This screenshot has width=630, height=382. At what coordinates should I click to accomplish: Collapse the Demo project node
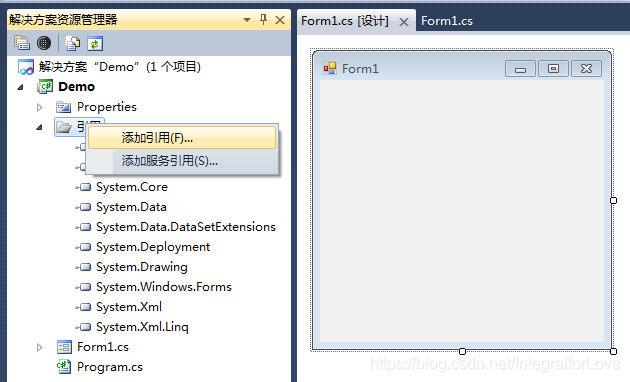(x=20, y=87)
